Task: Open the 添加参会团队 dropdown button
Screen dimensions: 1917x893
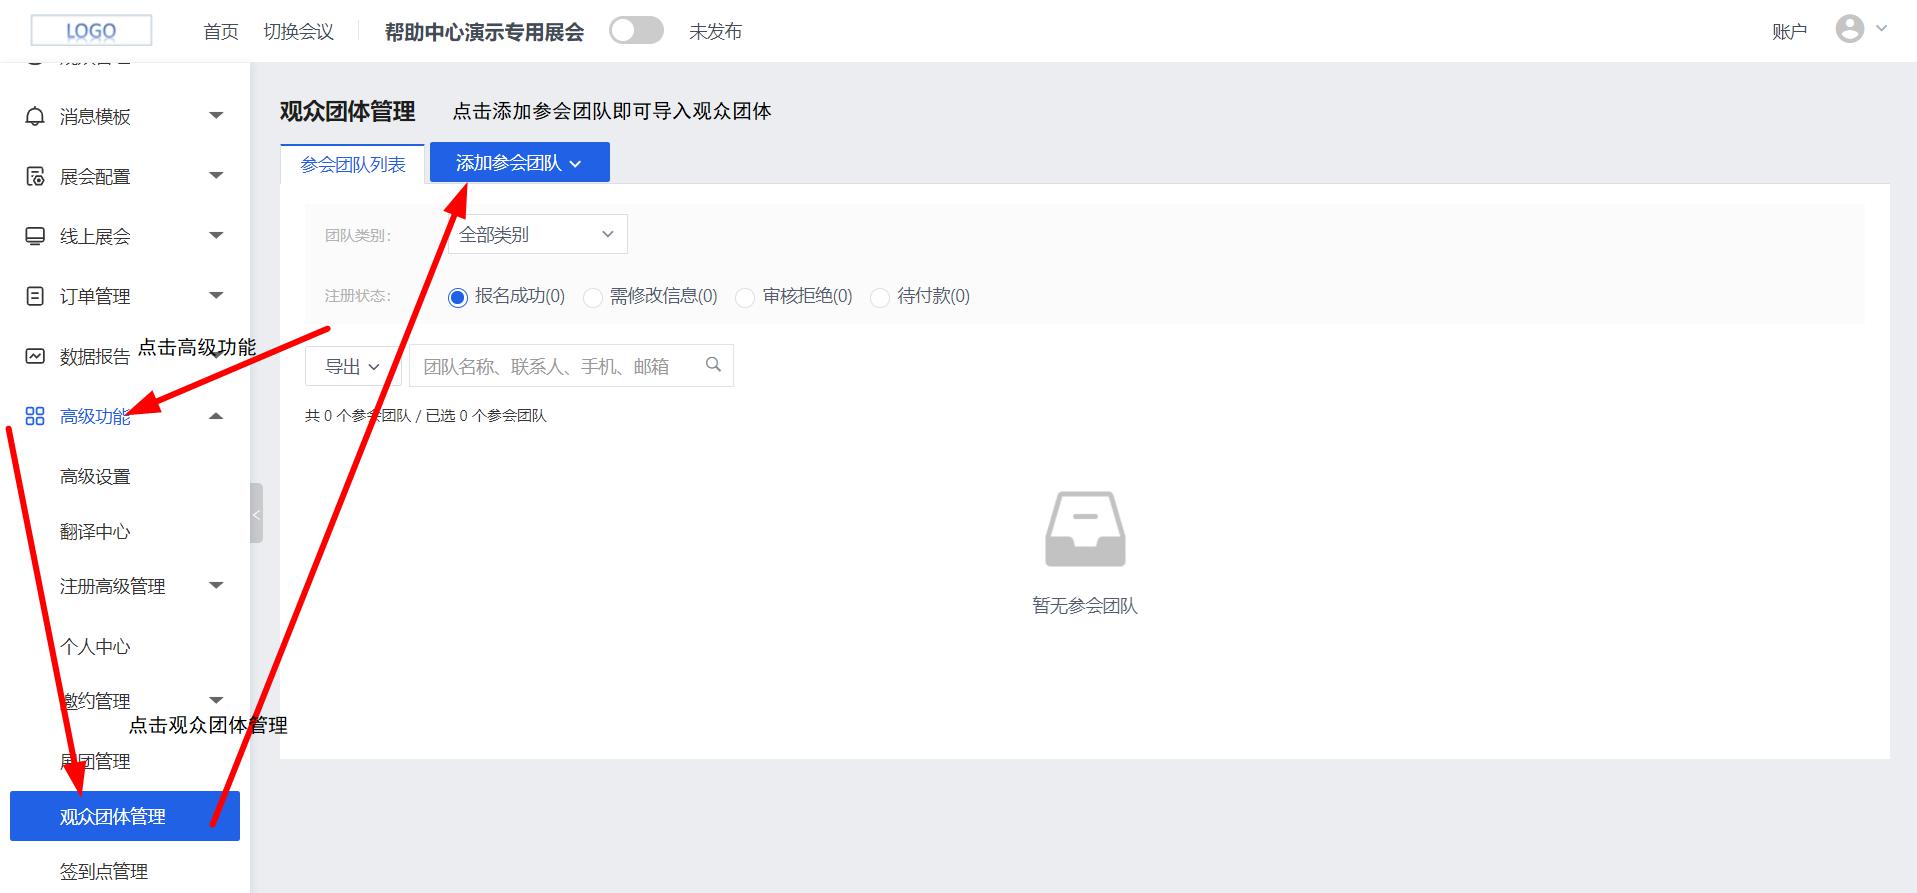Action: point(519,163)
